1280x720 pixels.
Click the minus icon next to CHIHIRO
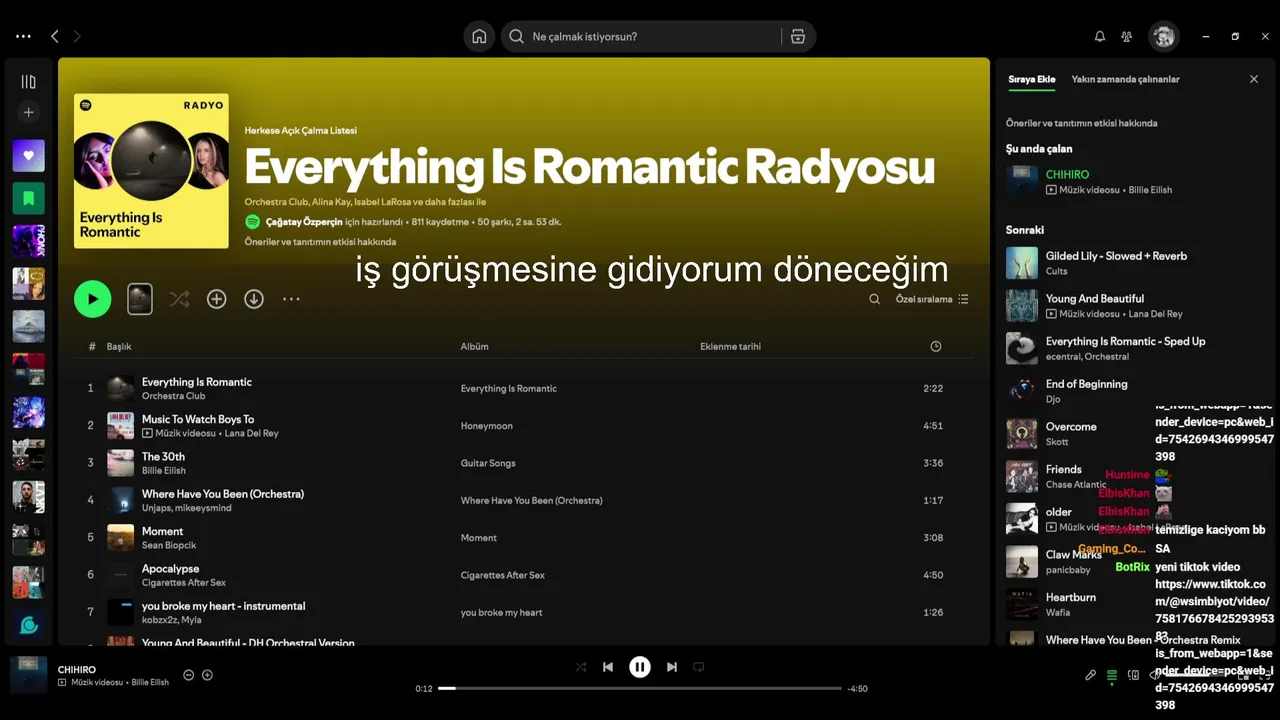click(x=188, y=675)
